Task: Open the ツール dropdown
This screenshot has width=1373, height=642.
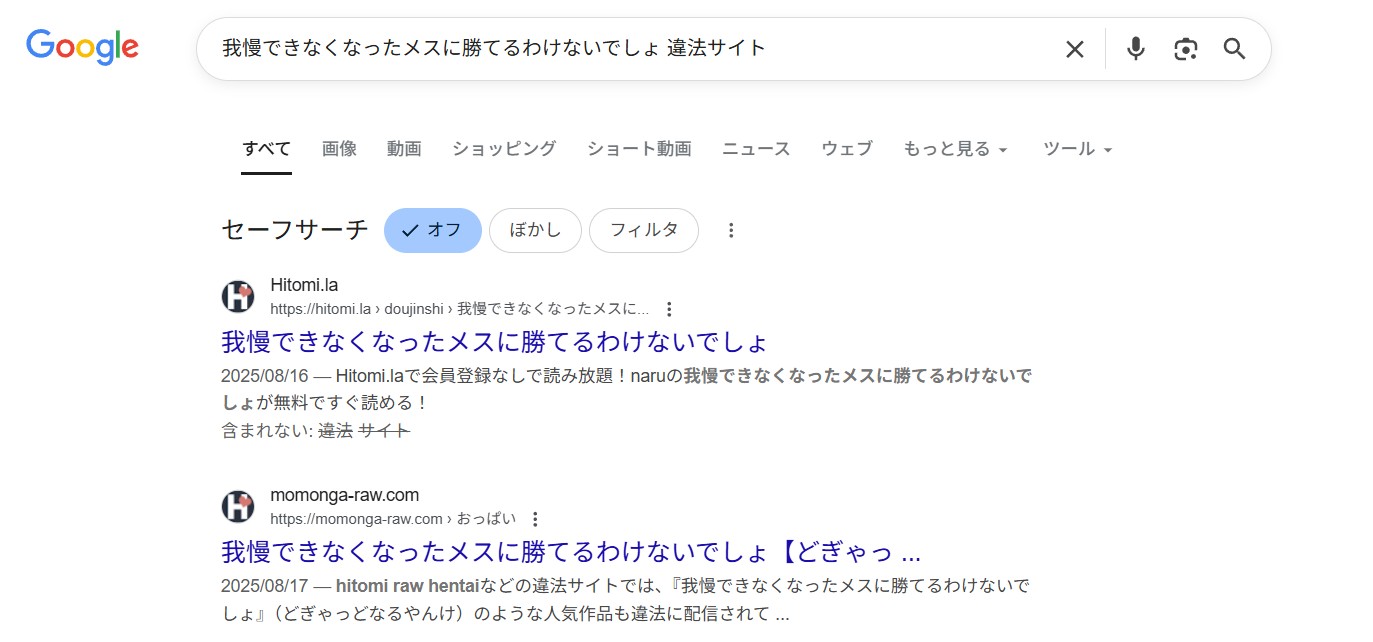Action: (1077, 148)
